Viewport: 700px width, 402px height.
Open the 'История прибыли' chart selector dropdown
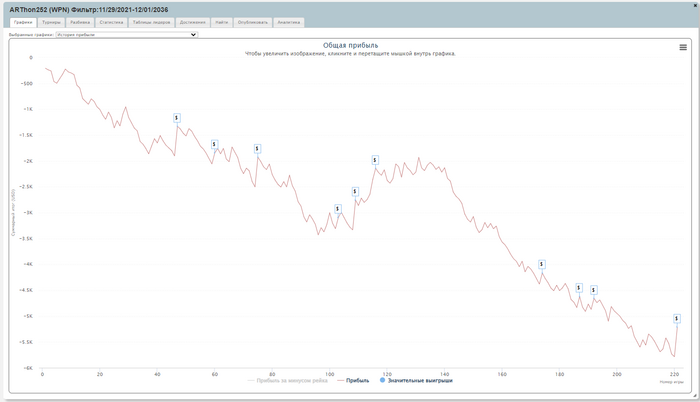coord(127,34)
